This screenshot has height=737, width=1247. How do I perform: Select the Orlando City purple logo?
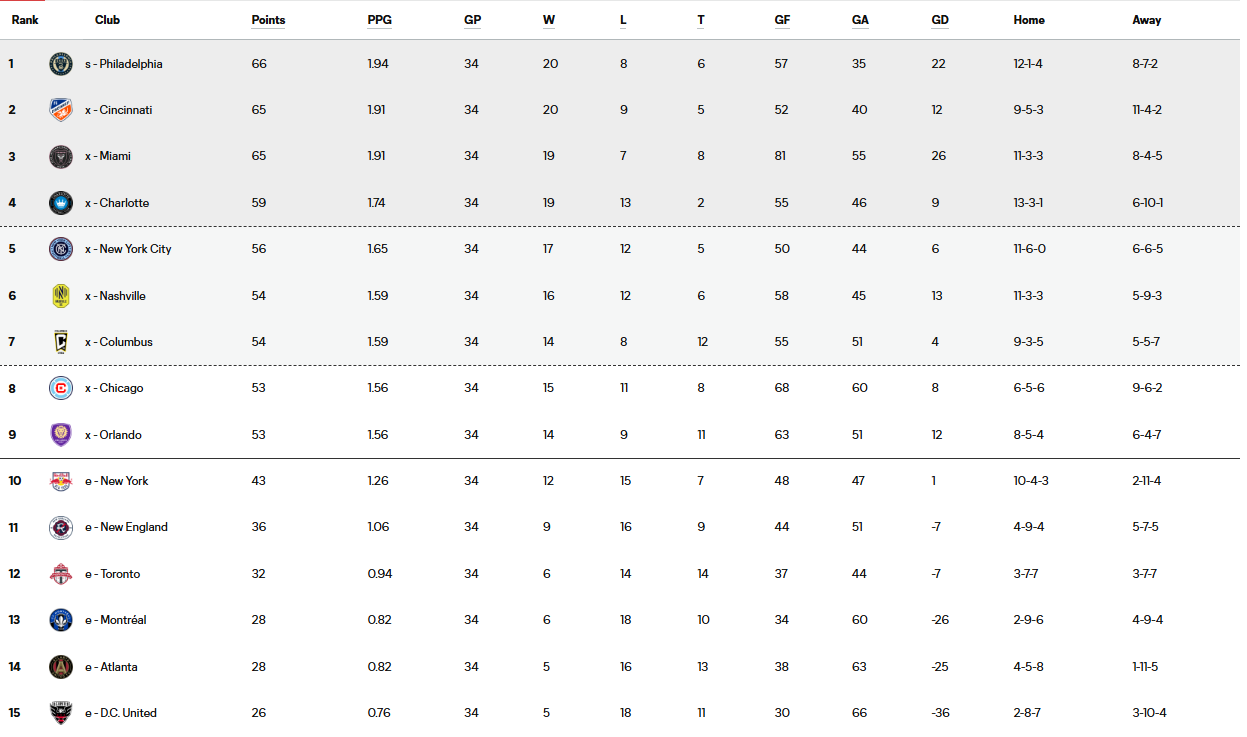[x=61, y=435]
